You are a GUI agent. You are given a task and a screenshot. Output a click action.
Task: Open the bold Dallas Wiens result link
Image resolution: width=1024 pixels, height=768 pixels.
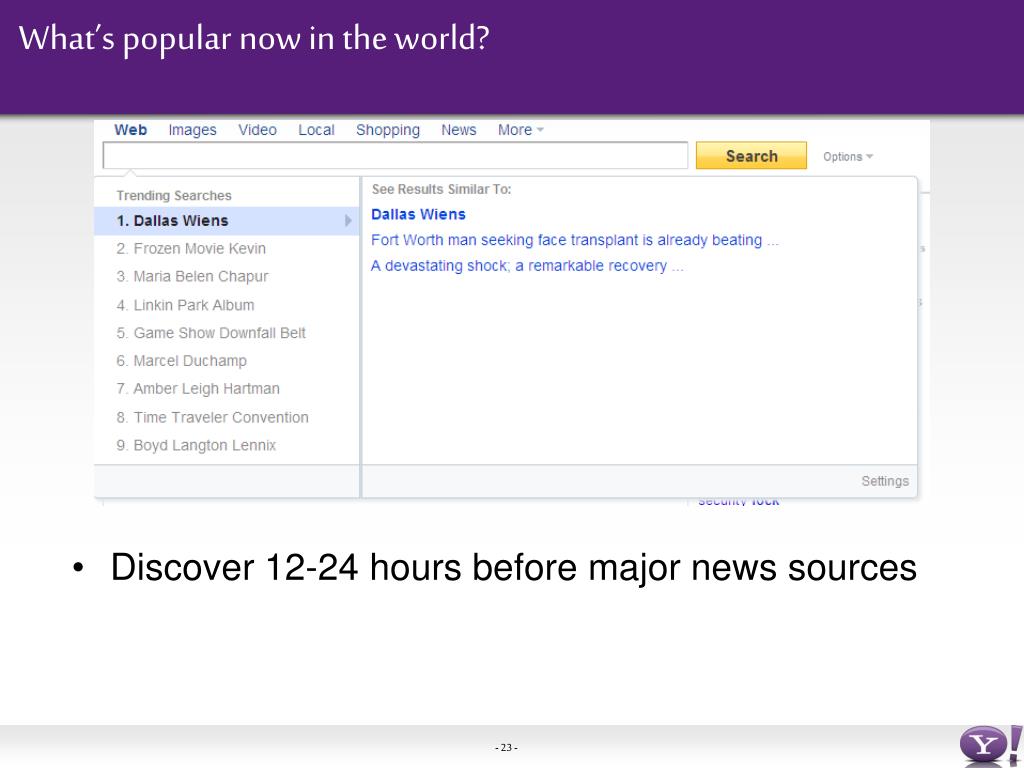click(x=418, y=214)
